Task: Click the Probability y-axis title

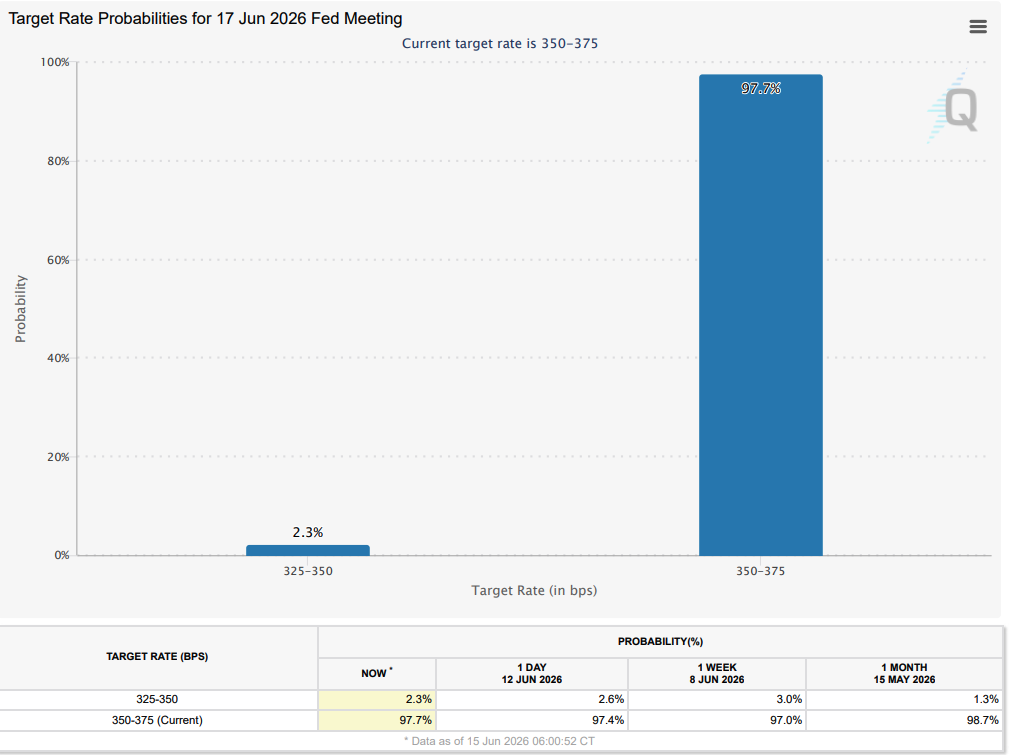Action: [21, 308]
